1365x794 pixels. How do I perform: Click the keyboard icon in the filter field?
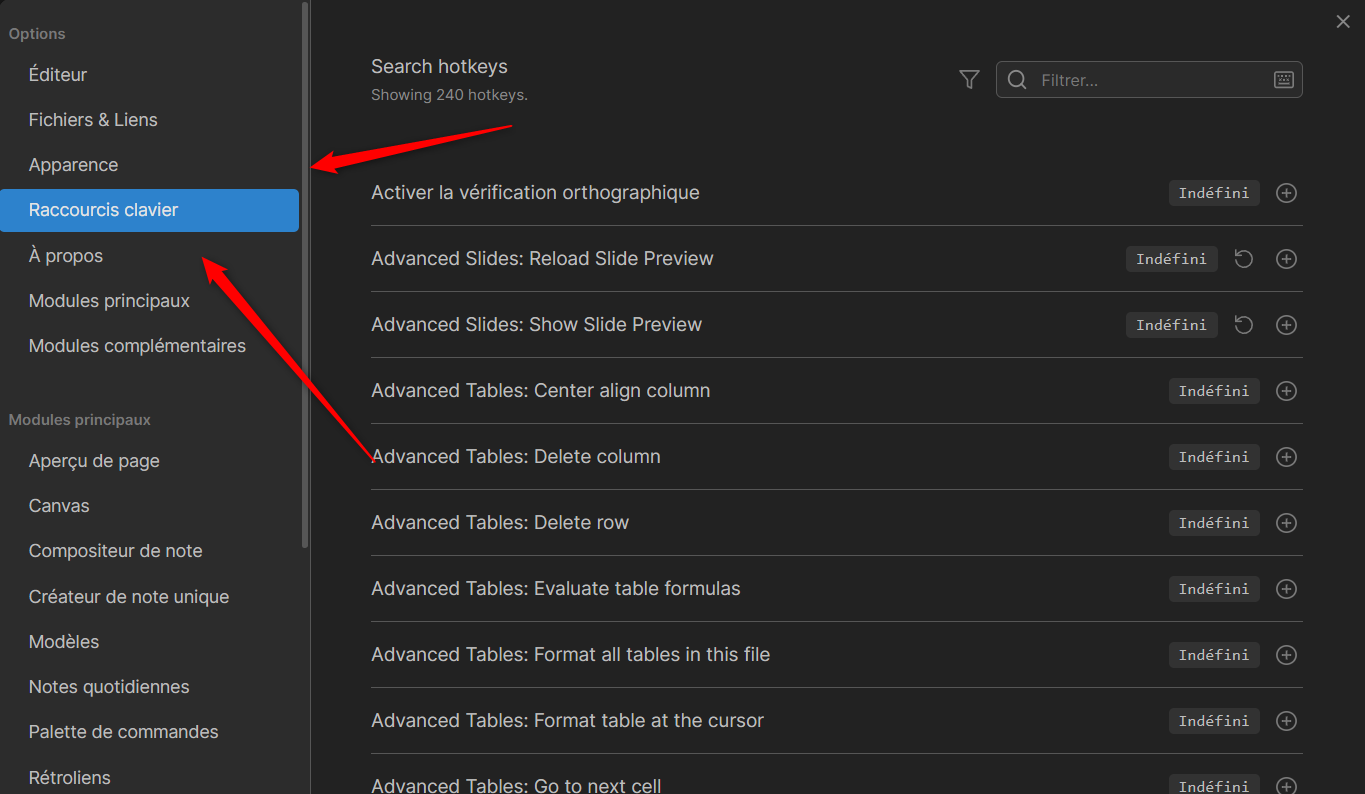click(x=1284, y=80)
